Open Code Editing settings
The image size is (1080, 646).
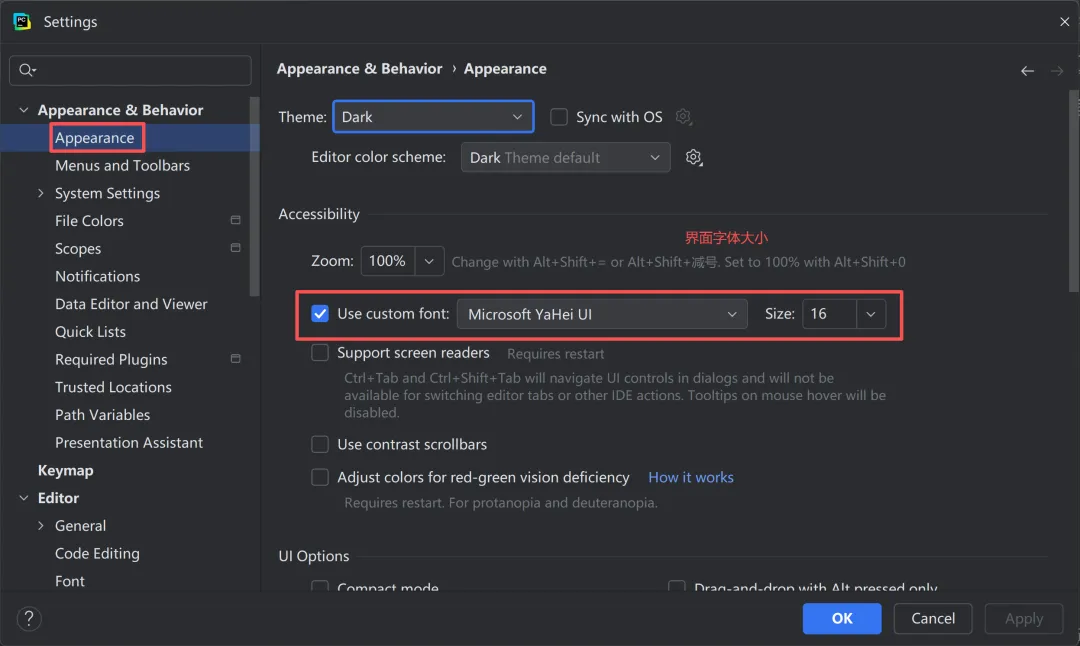coord(97,553)
